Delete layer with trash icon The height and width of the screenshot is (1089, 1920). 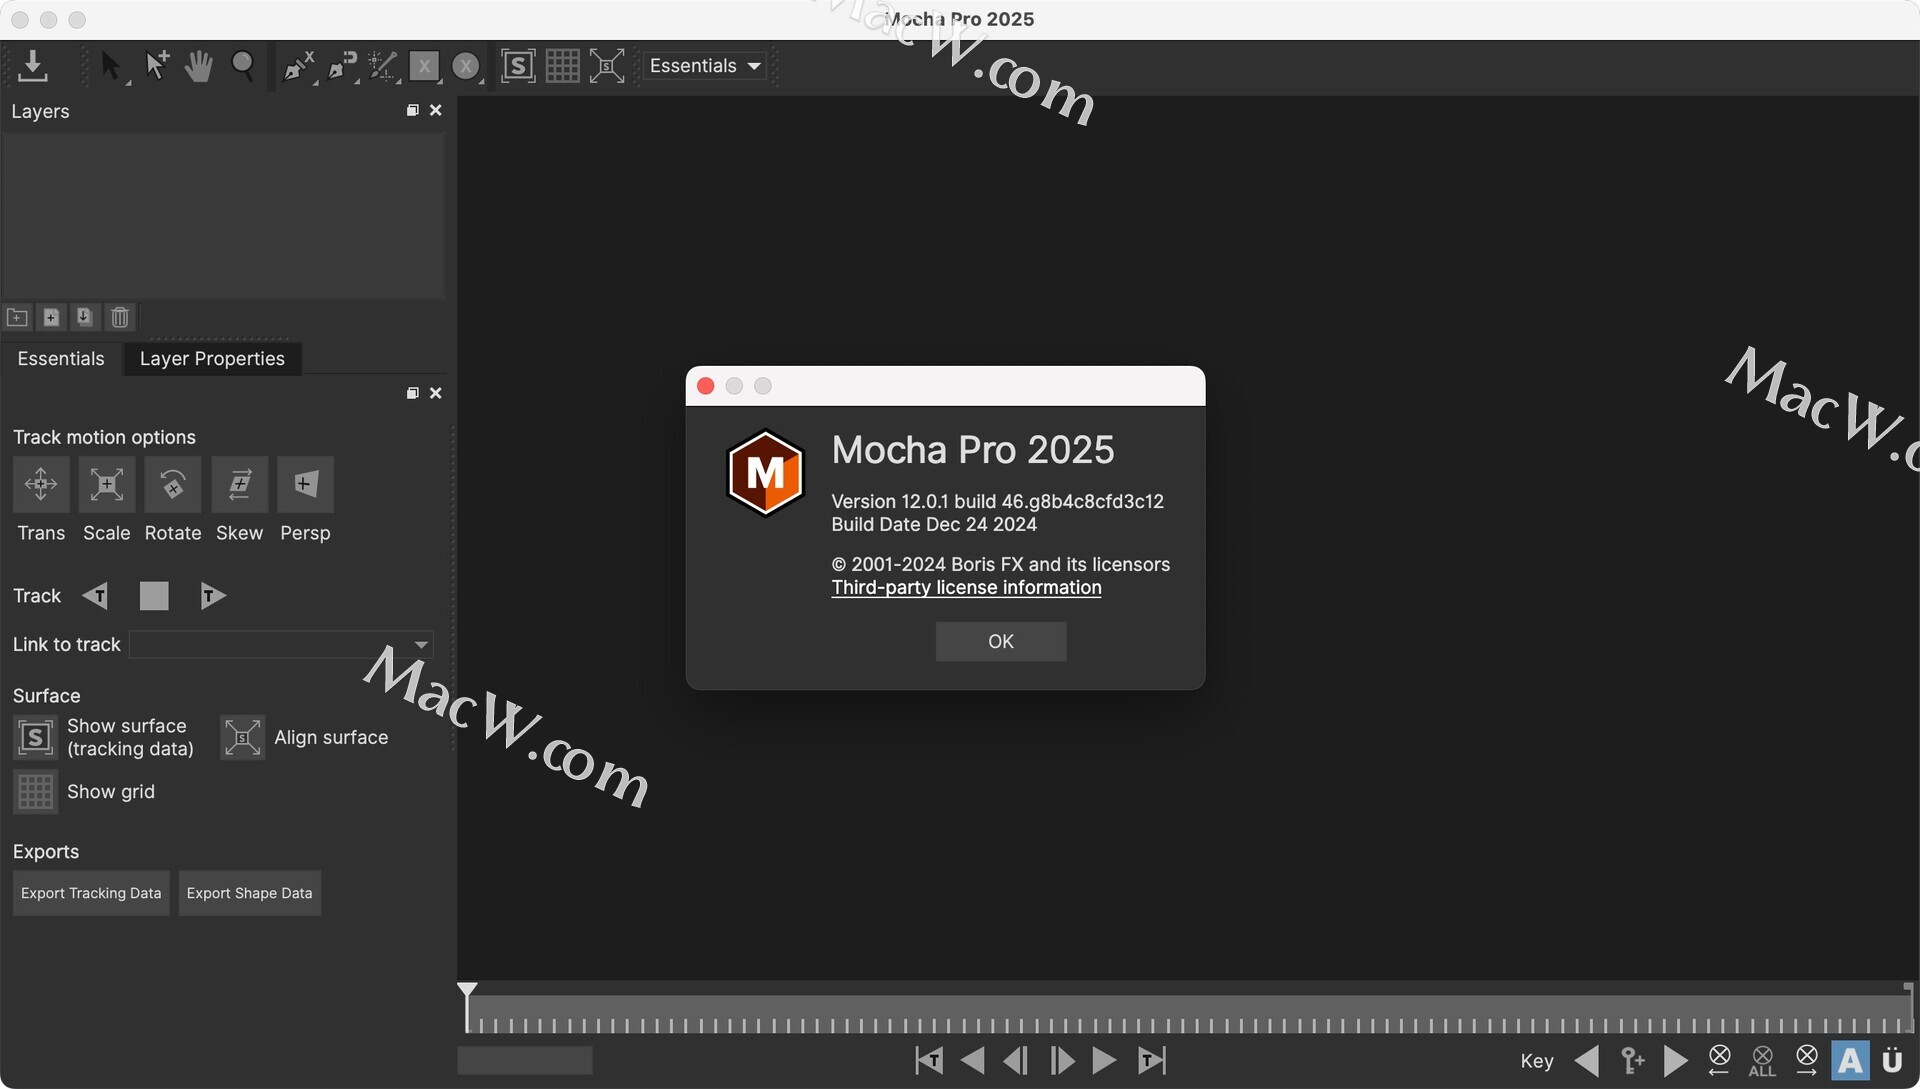pyautogui.click(x=120, y=317)
